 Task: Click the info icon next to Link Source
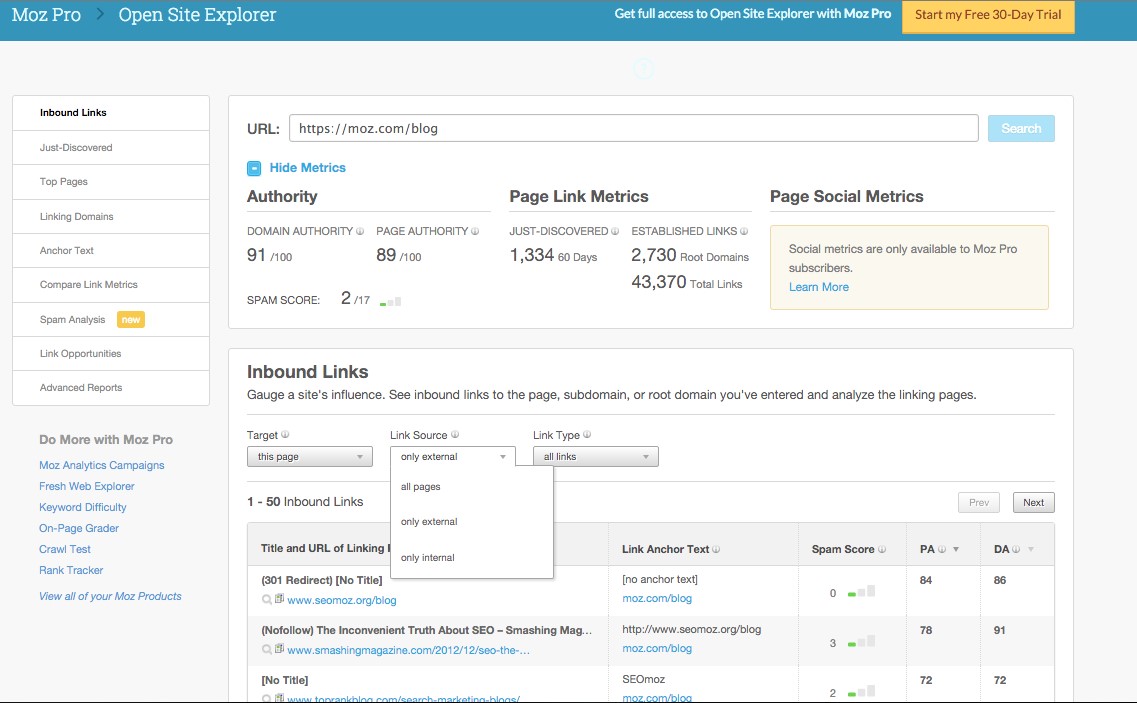click(455, 435)
